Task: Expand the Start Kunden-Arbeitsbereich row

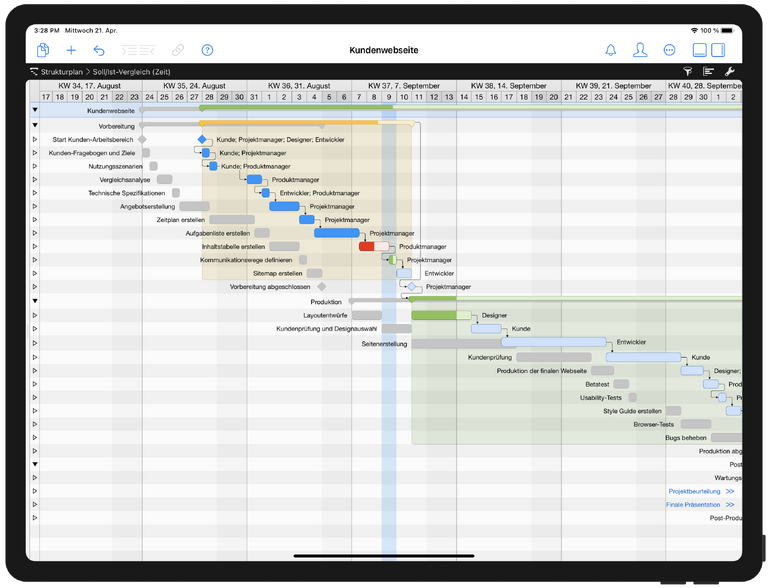Action: 35,140
